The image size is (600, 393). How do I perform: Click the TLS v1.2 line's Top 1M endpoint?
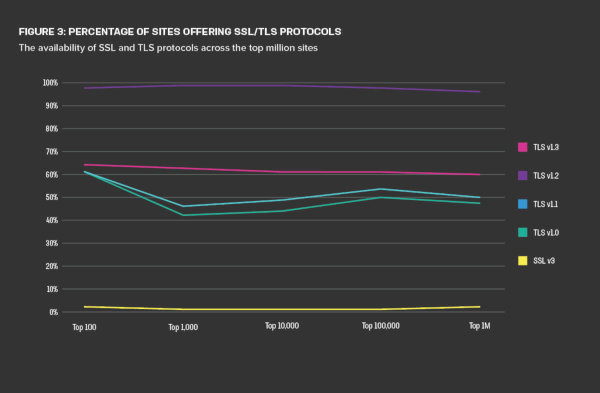click(479, 92)
